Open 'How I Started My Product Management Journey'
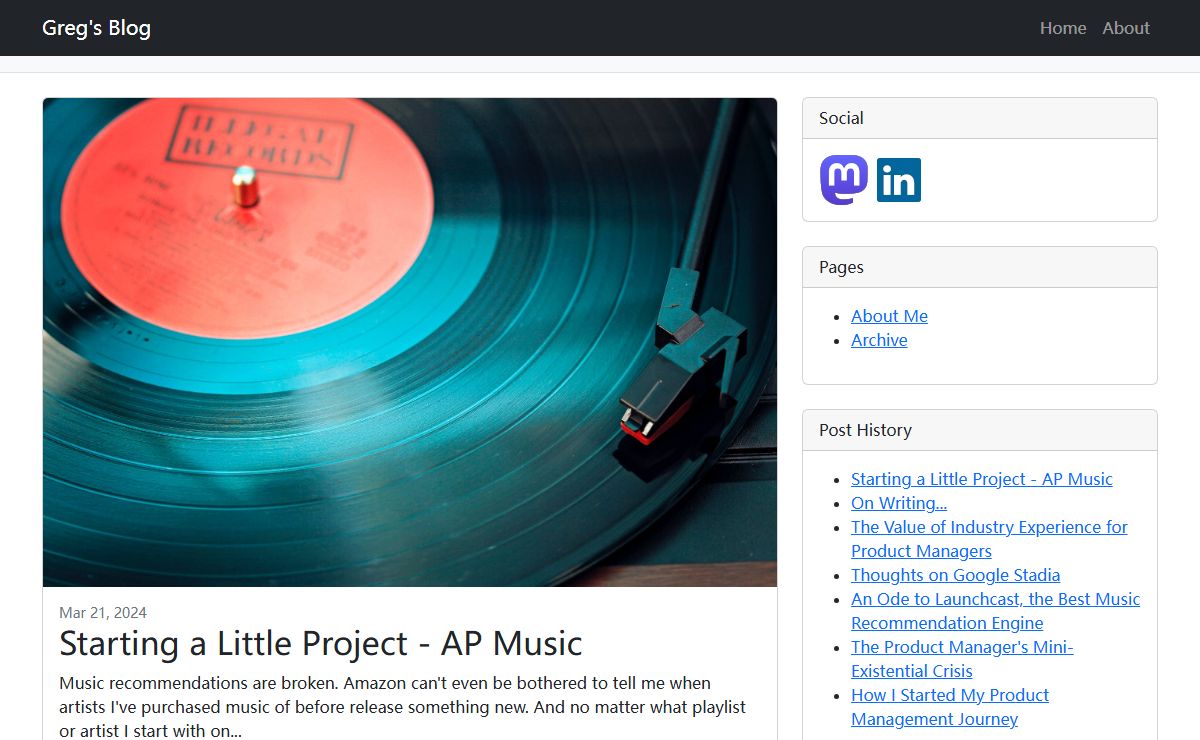1200x740 pixels. [950, 707]
